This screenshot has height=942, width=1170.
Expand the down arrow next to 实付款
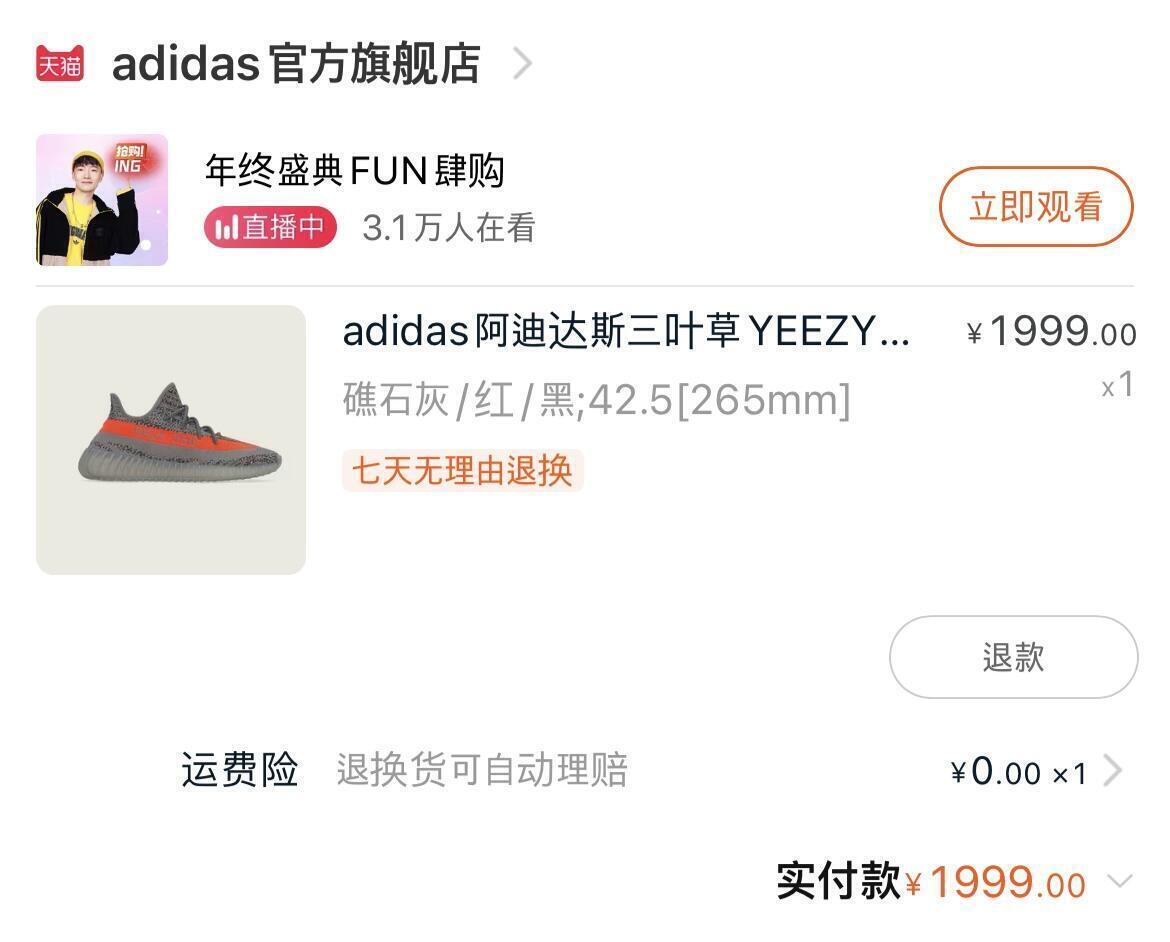coord(1120,882)
